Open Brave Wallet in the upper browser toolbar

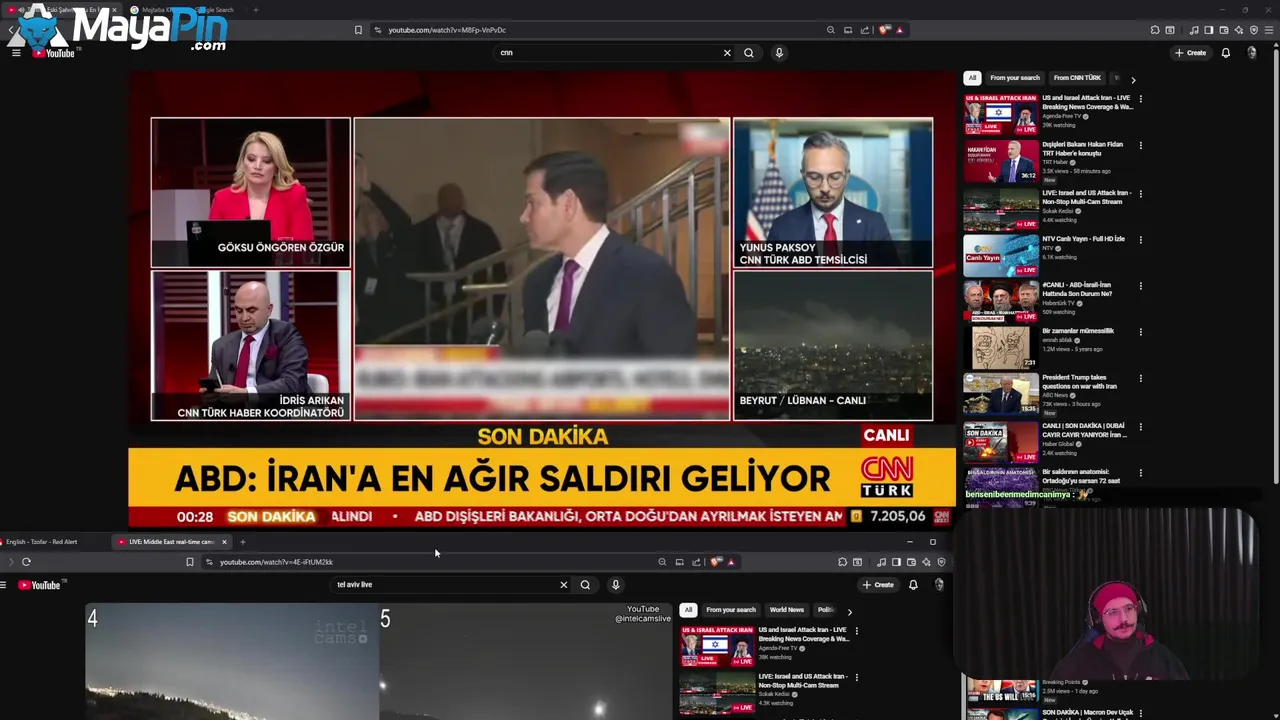point(1224,30)
